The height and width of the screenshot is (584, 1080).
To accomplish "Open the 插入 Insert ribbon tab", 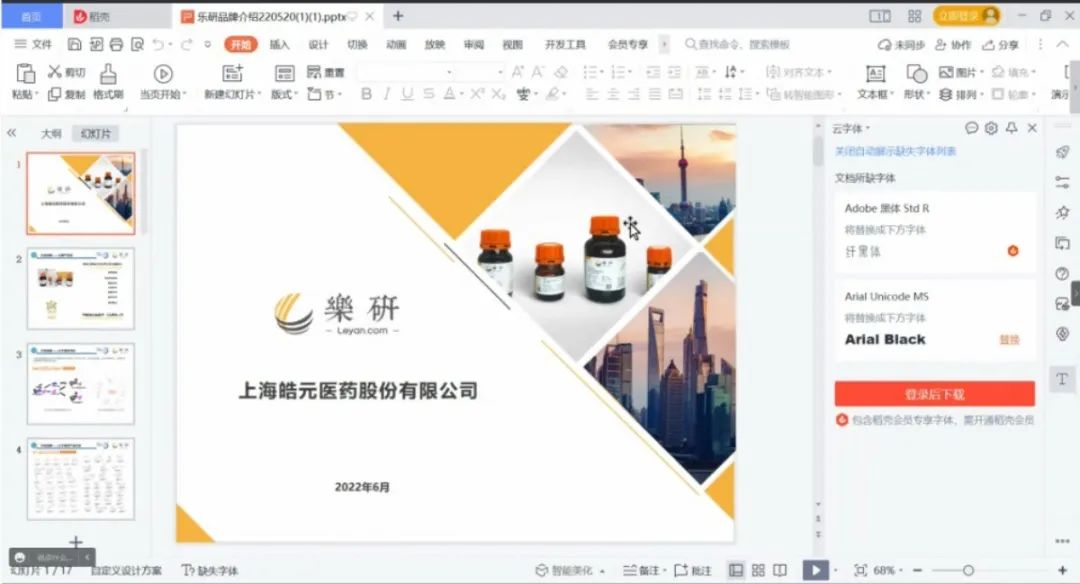I will [279, 45].
